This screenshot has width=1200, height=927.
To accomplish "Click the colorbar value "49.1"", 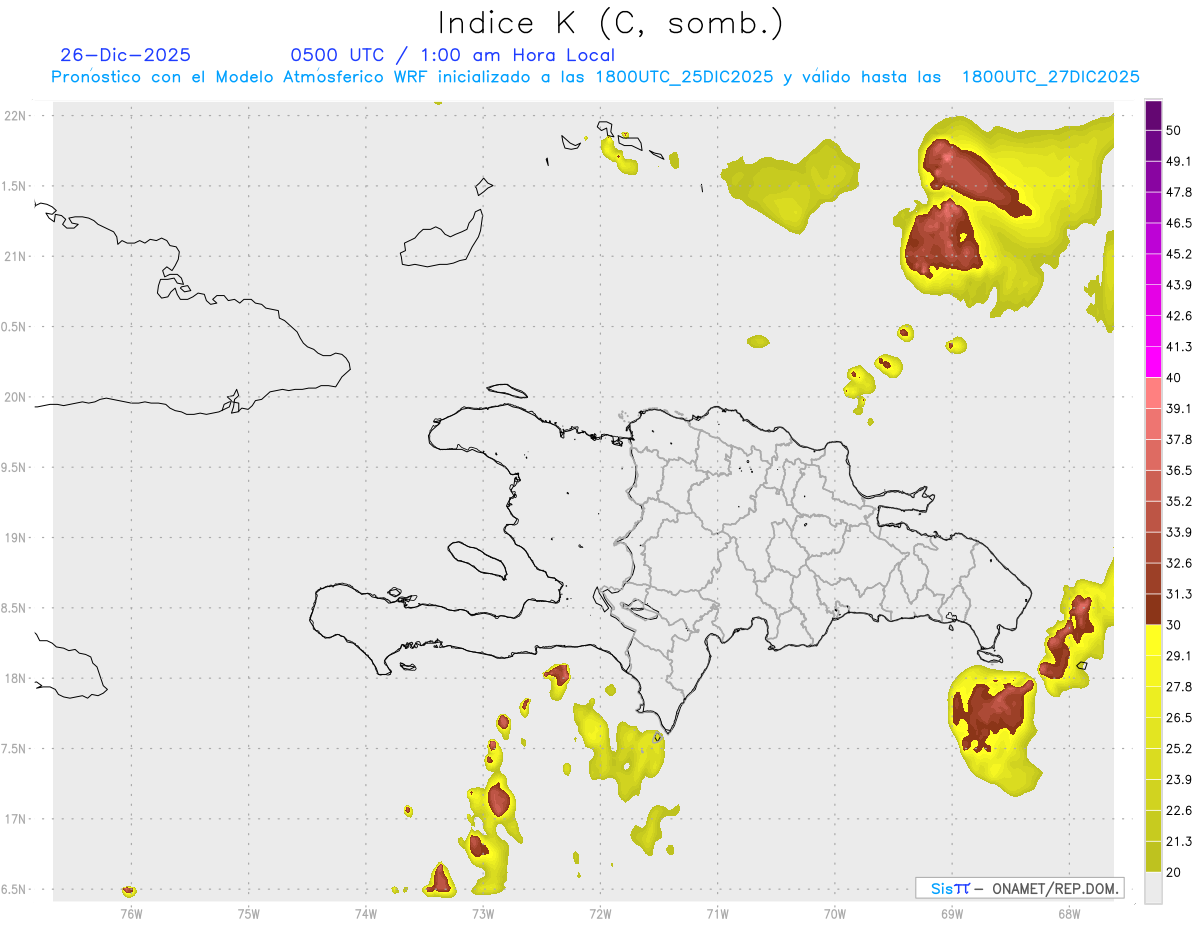I will coord(1180,161).
